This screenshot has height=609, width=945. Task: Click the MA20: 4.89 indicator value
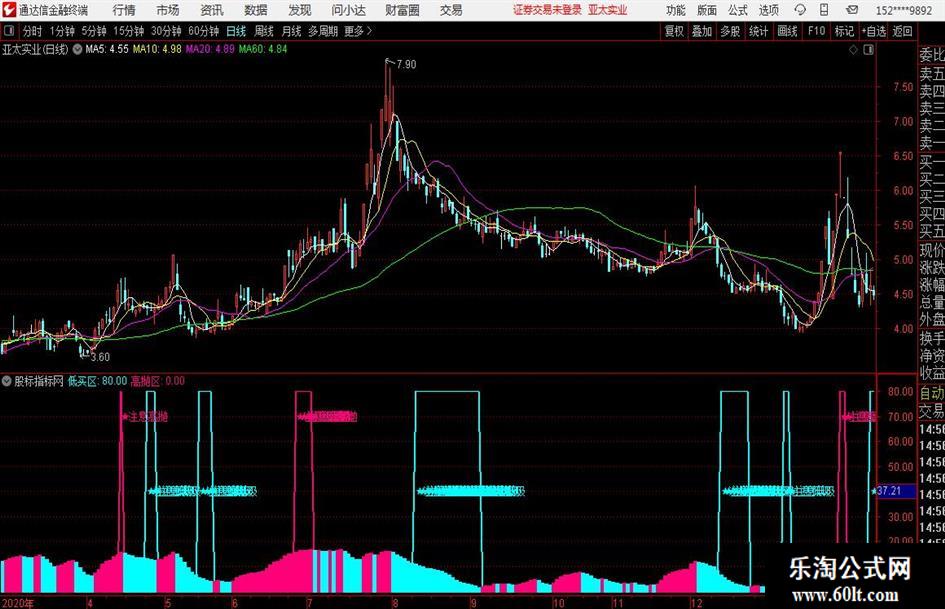pos(210,49)
